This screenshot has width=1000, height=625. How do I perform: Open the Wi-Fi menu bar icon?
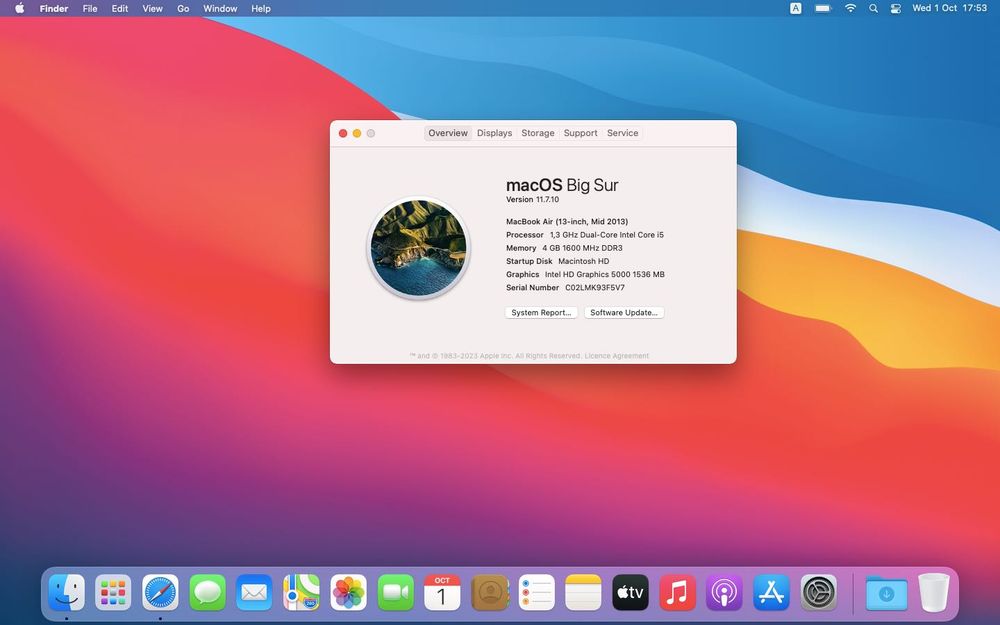[850, 8]
